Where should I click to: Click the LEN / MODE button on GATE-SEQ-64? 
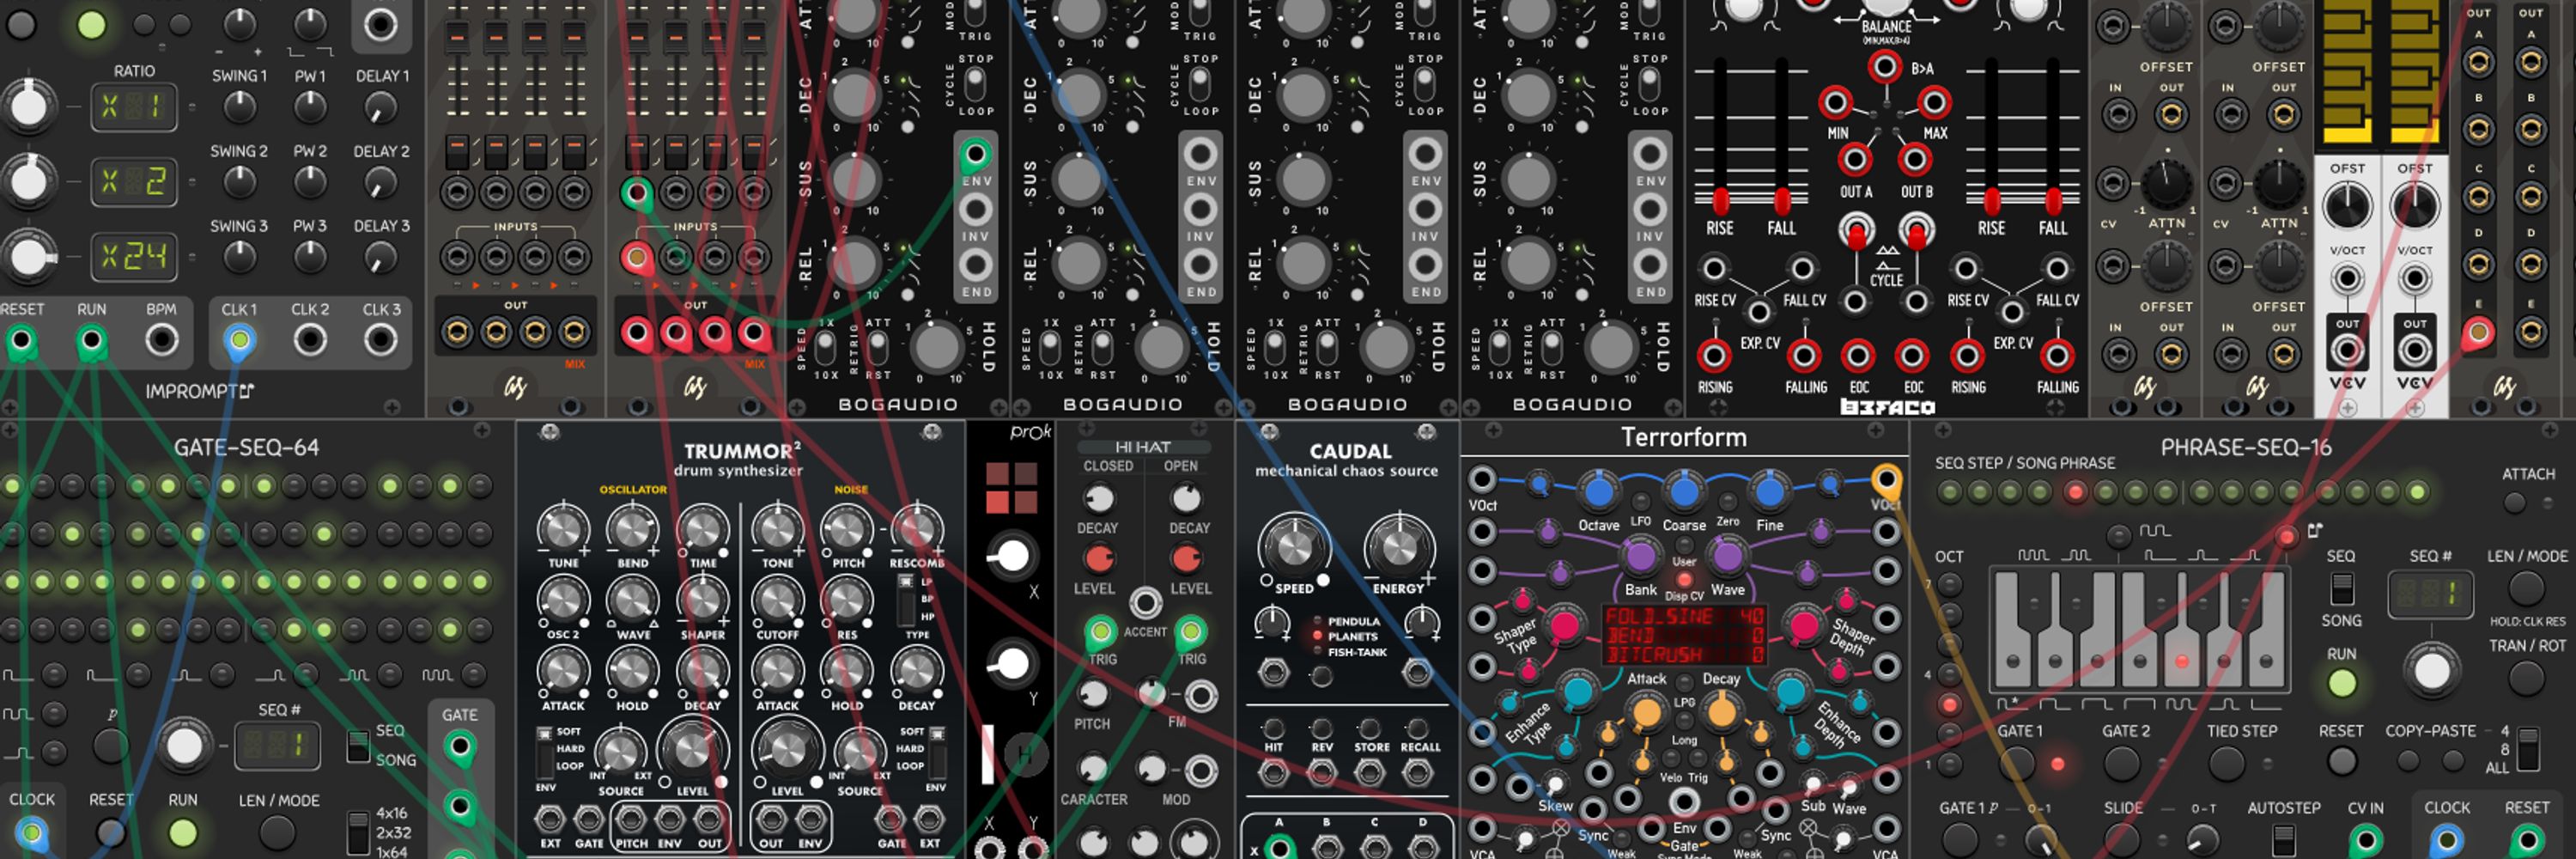click(277, 832)
